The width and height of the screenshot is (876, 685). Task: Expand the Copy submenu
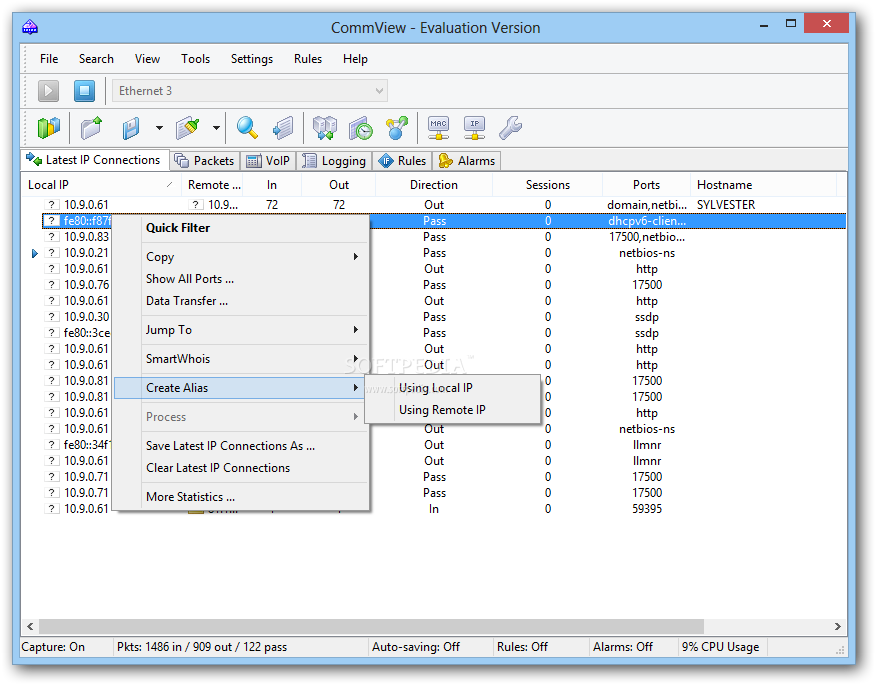click(241, 257)
